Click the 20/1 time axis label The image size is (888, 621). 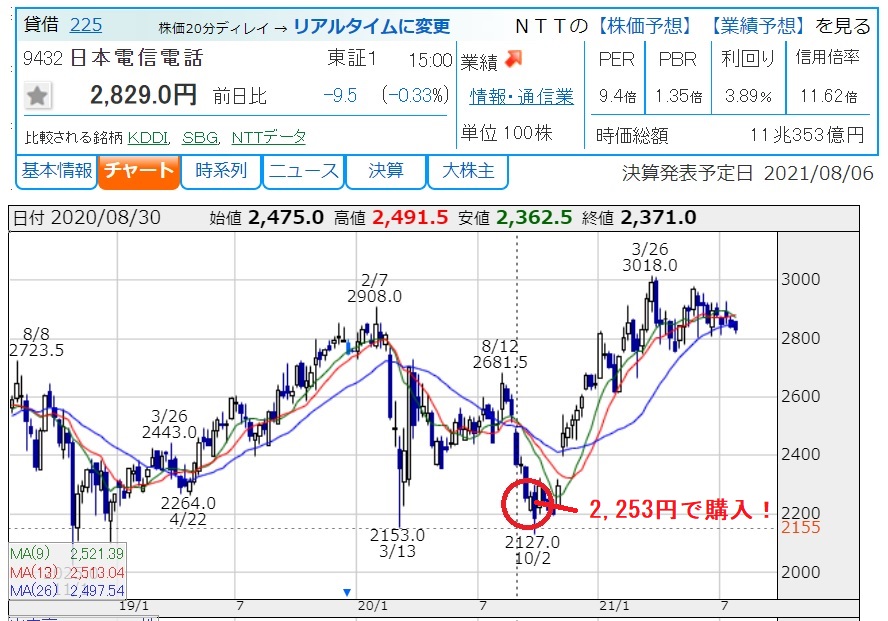point(373,606)
